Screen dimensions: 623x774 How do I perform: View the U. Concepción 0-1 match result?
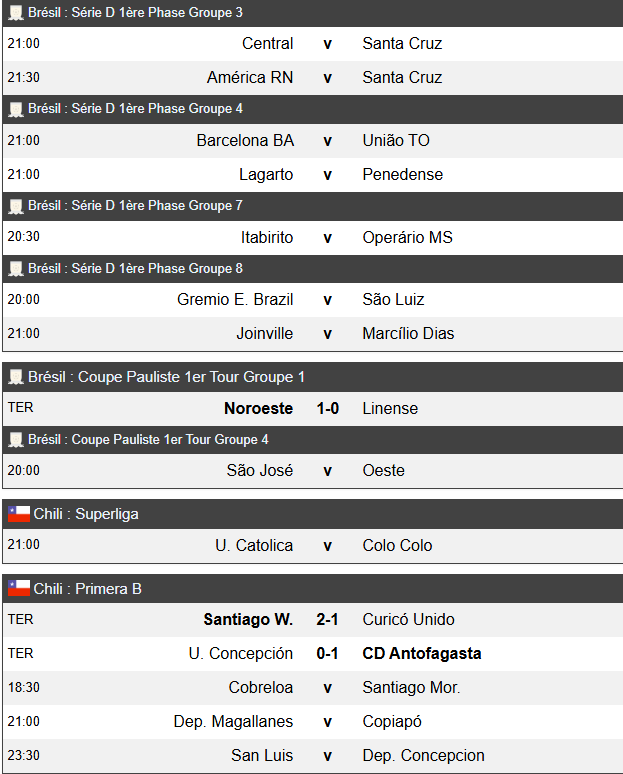coord(327,654)
